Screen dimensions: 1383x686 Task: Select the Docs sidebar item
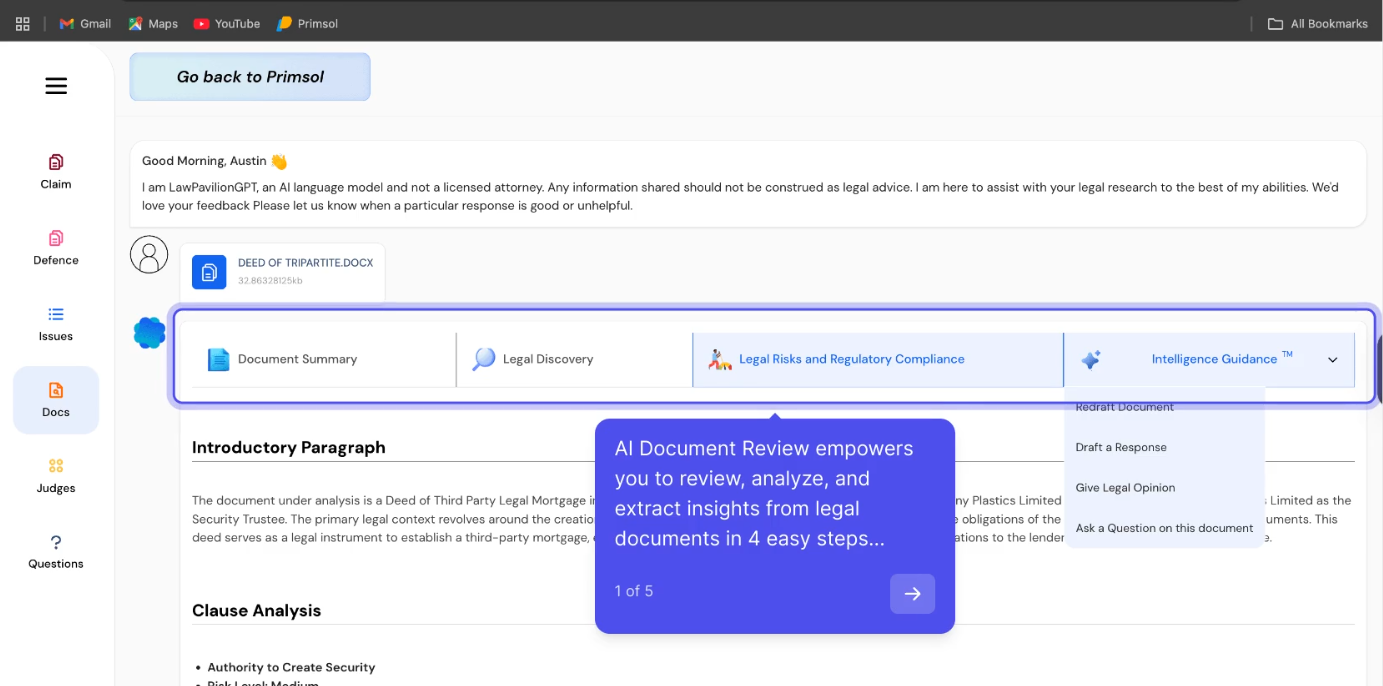56,400
